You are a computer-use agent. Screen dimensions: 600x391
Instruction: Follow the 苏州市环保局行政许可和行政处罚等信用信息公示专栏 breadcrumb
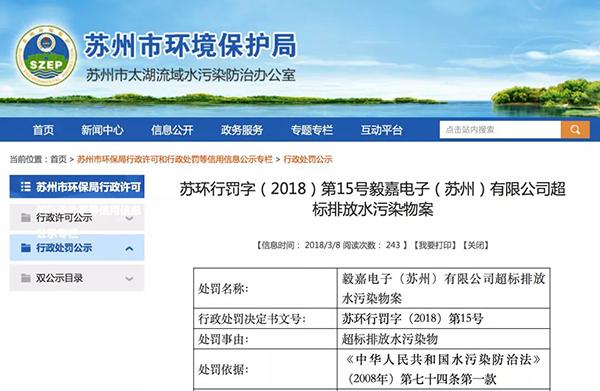[x=175, y=159]
